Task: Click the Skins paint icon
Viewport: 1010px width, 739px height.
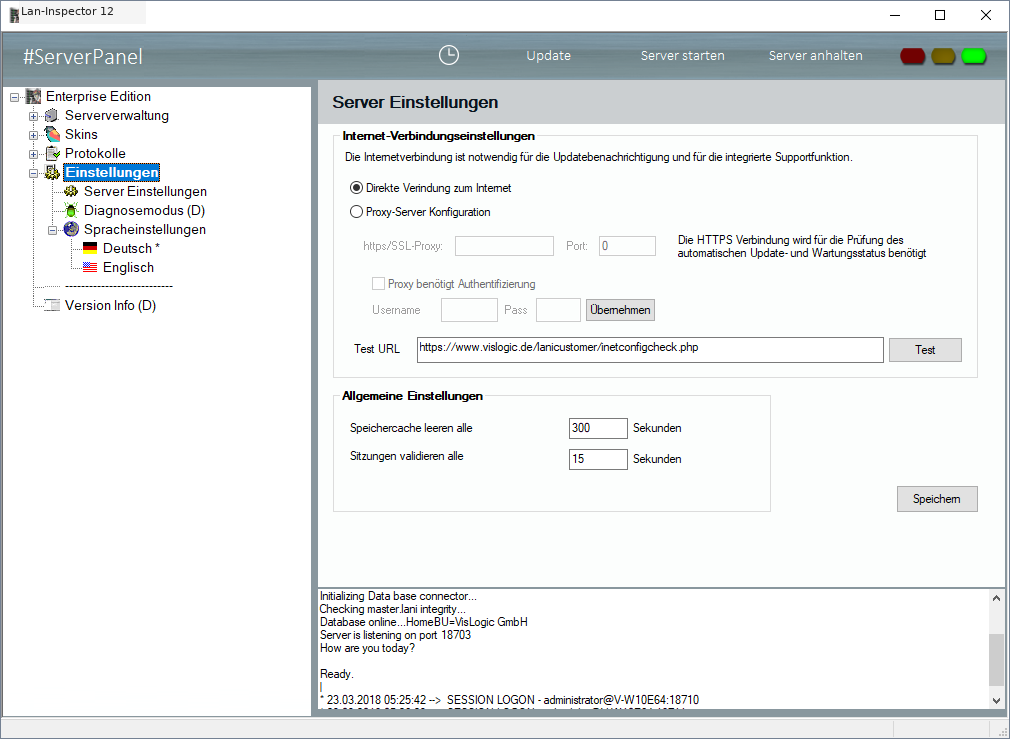Action: click(x=52, y=135)
